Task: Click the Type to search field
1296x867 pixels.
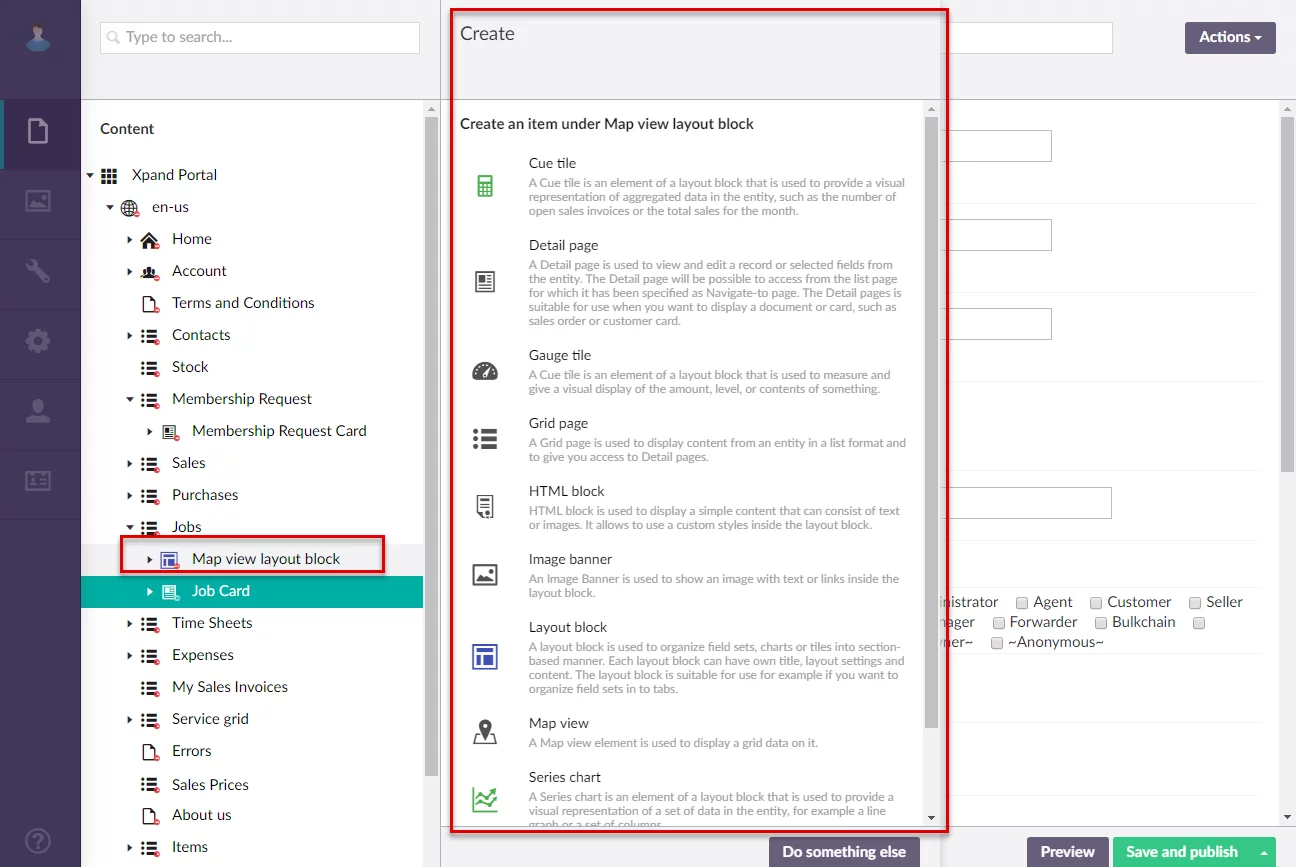Action: pyautogui.click(x=260, y=38)
